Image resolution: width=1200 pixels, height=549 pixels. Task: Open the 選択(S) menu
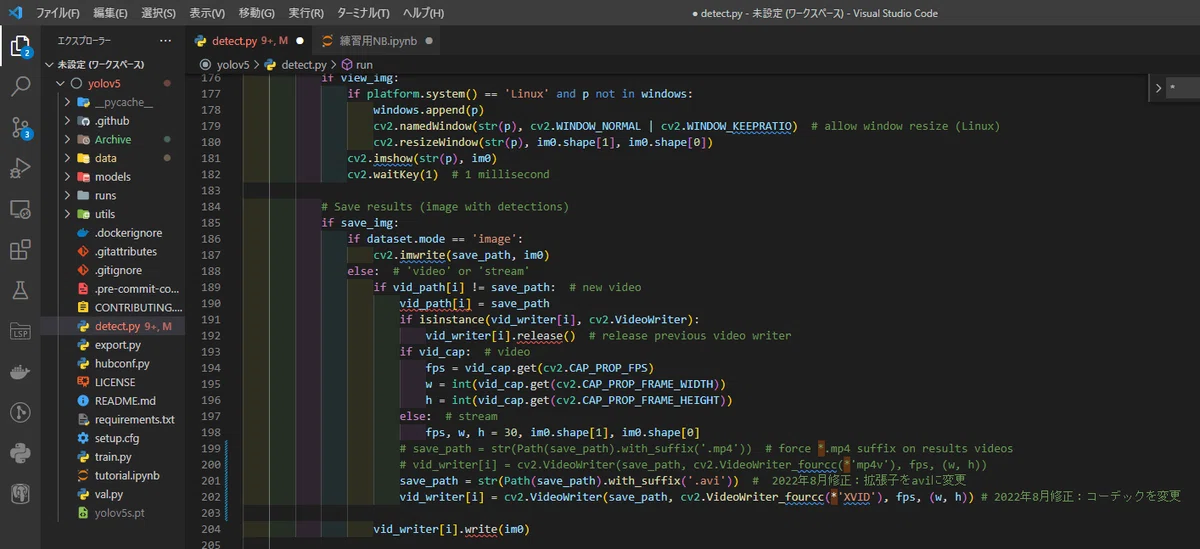tap(158, 13)
